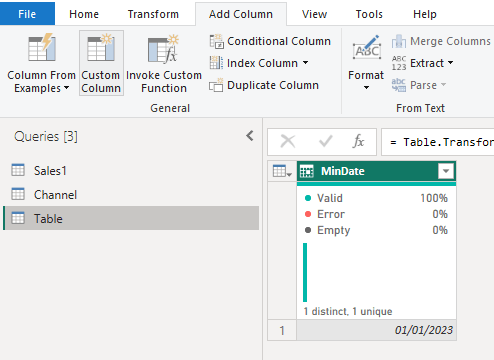Select the Sales1 query
Screen dimensions: 494x360
(x=131, y=171)
